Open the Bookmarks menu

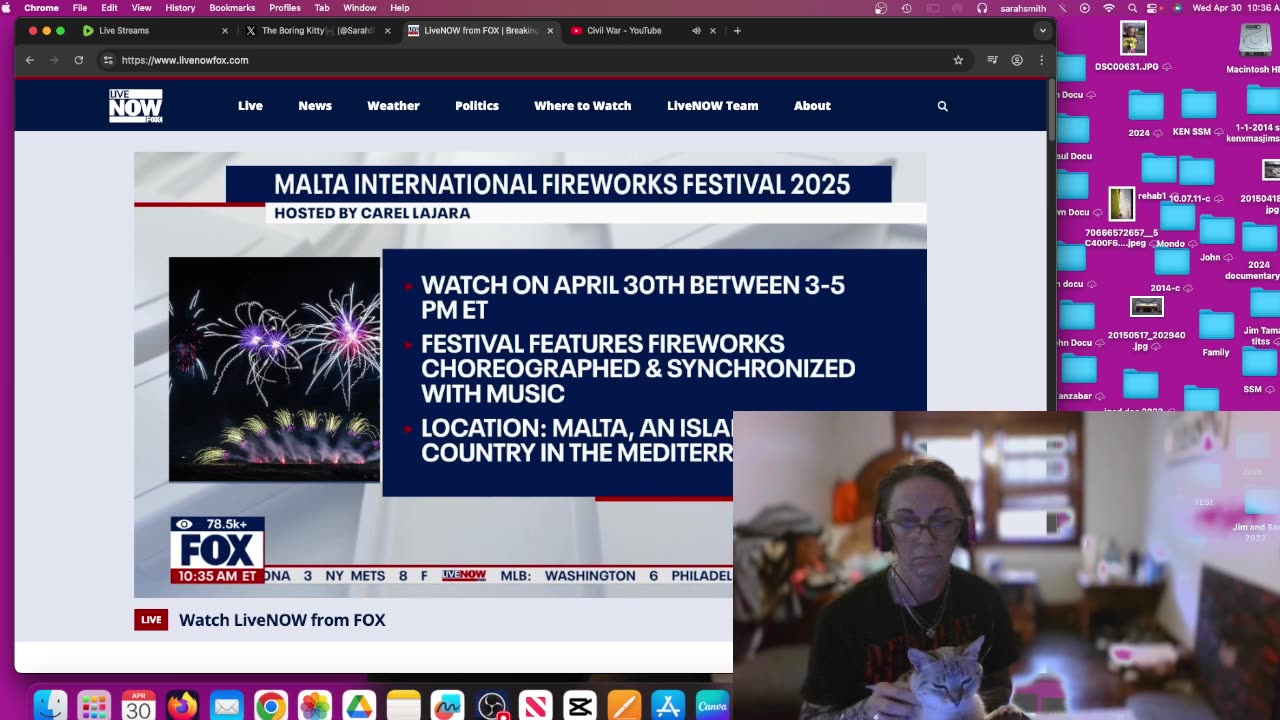(232, 8)
